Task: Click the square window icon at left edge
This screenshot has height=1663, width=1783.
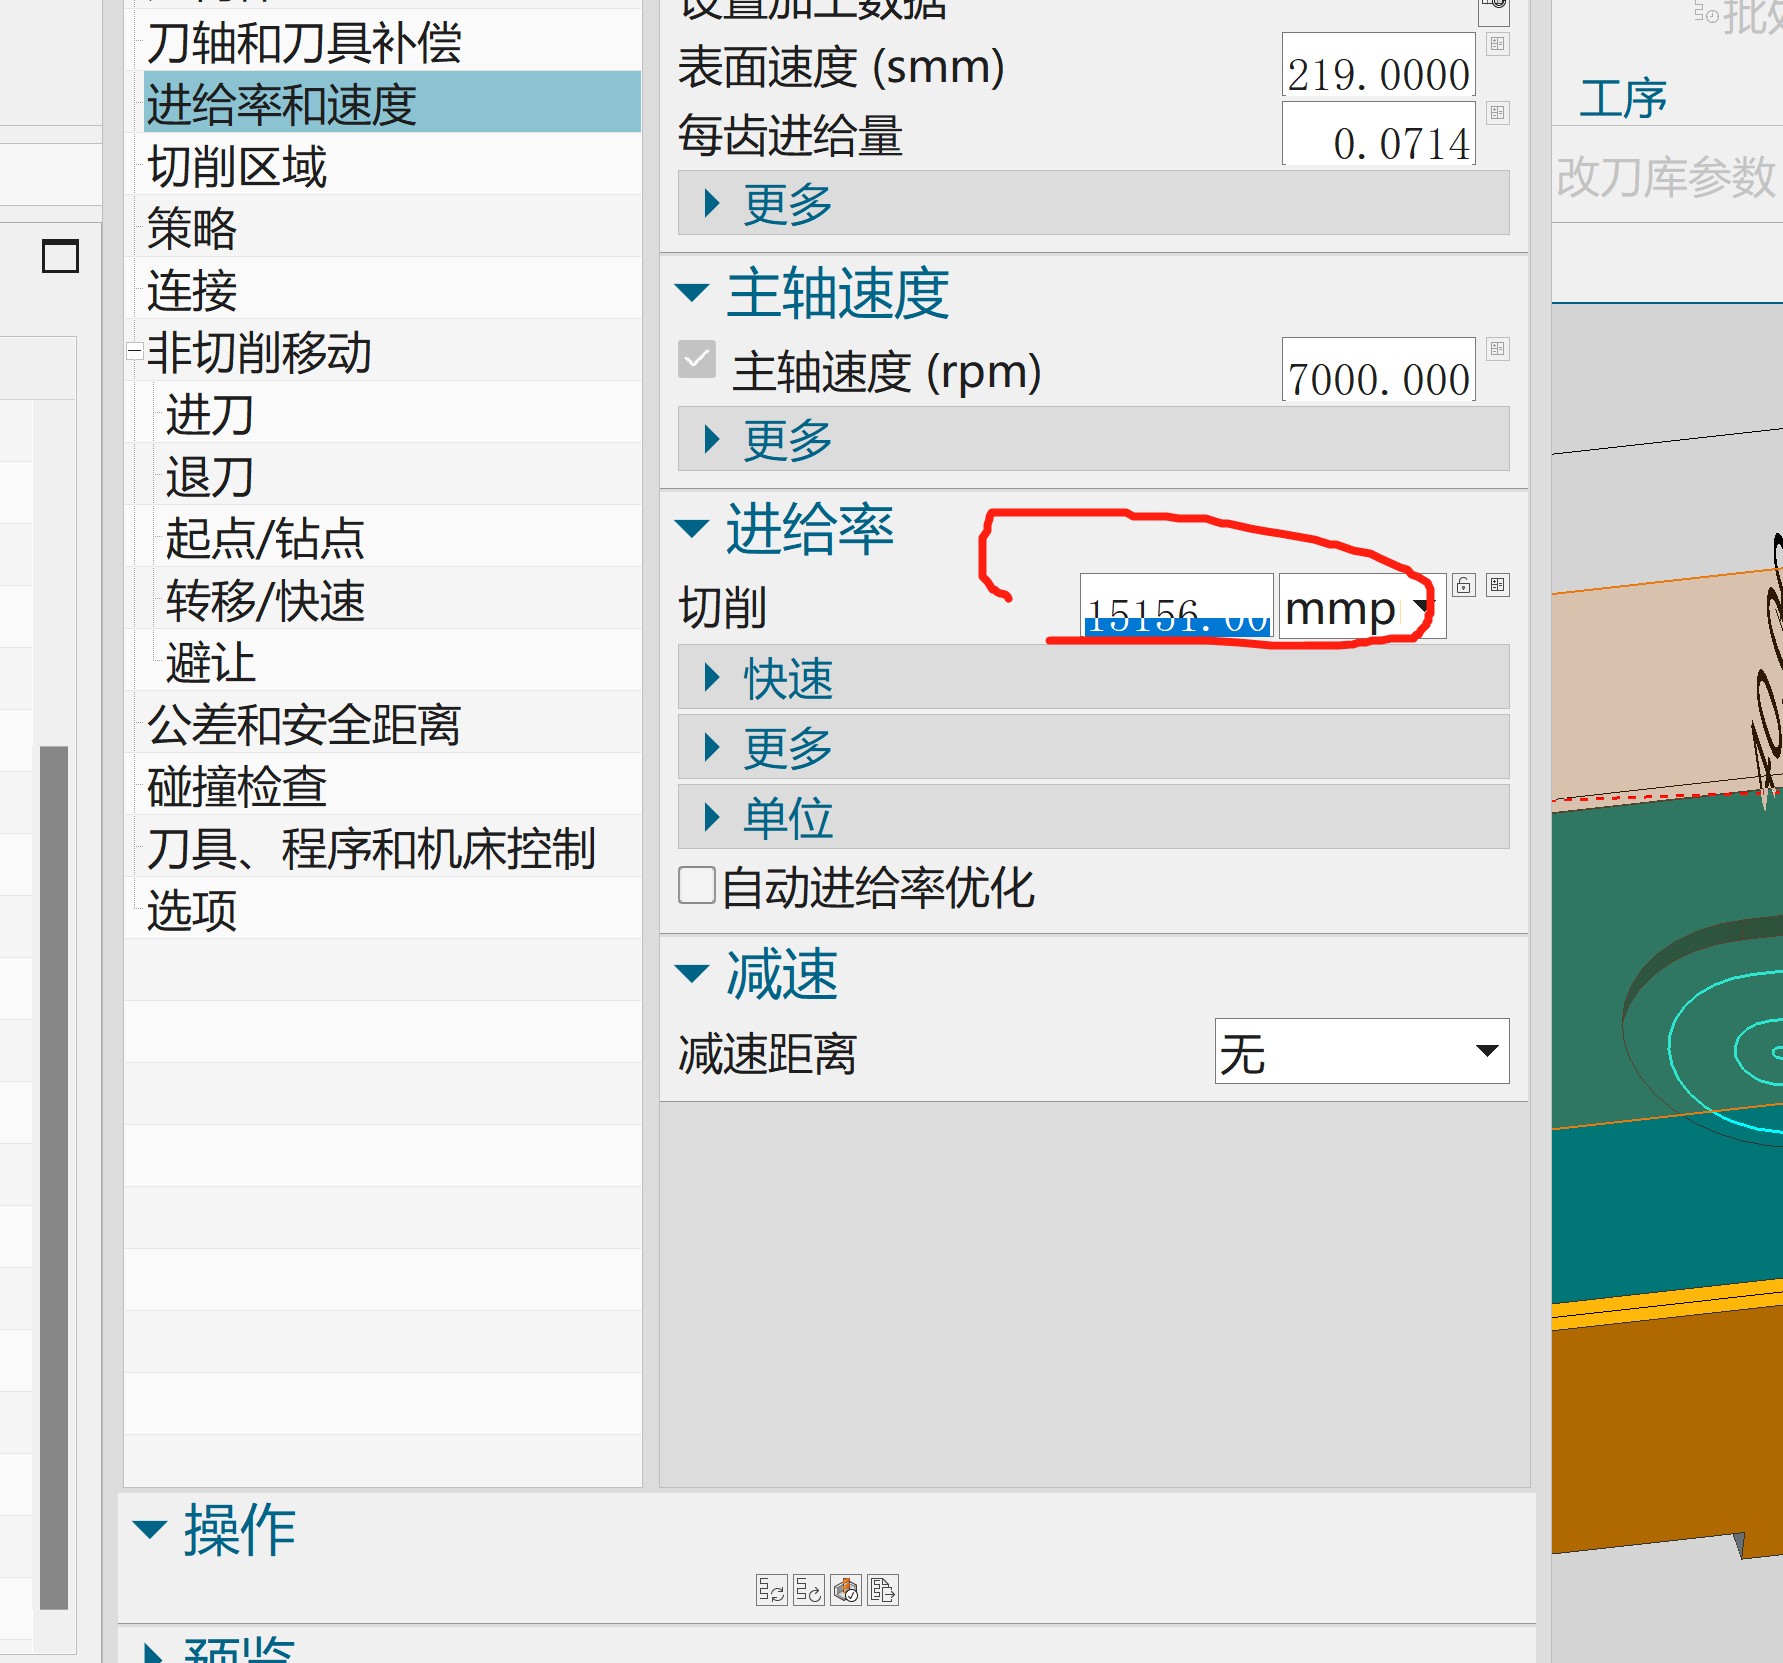Action: [x=60, y=256]
